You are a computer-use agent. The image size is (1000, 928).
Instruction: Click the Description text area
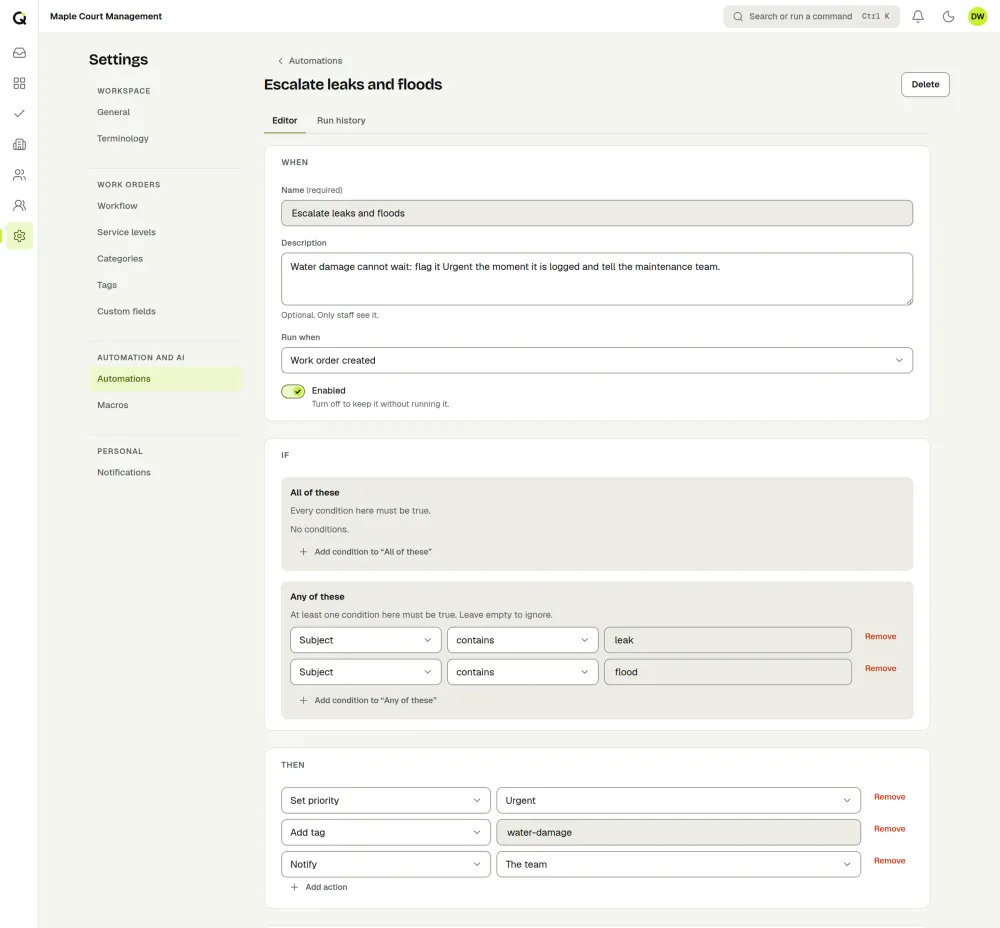597,279
